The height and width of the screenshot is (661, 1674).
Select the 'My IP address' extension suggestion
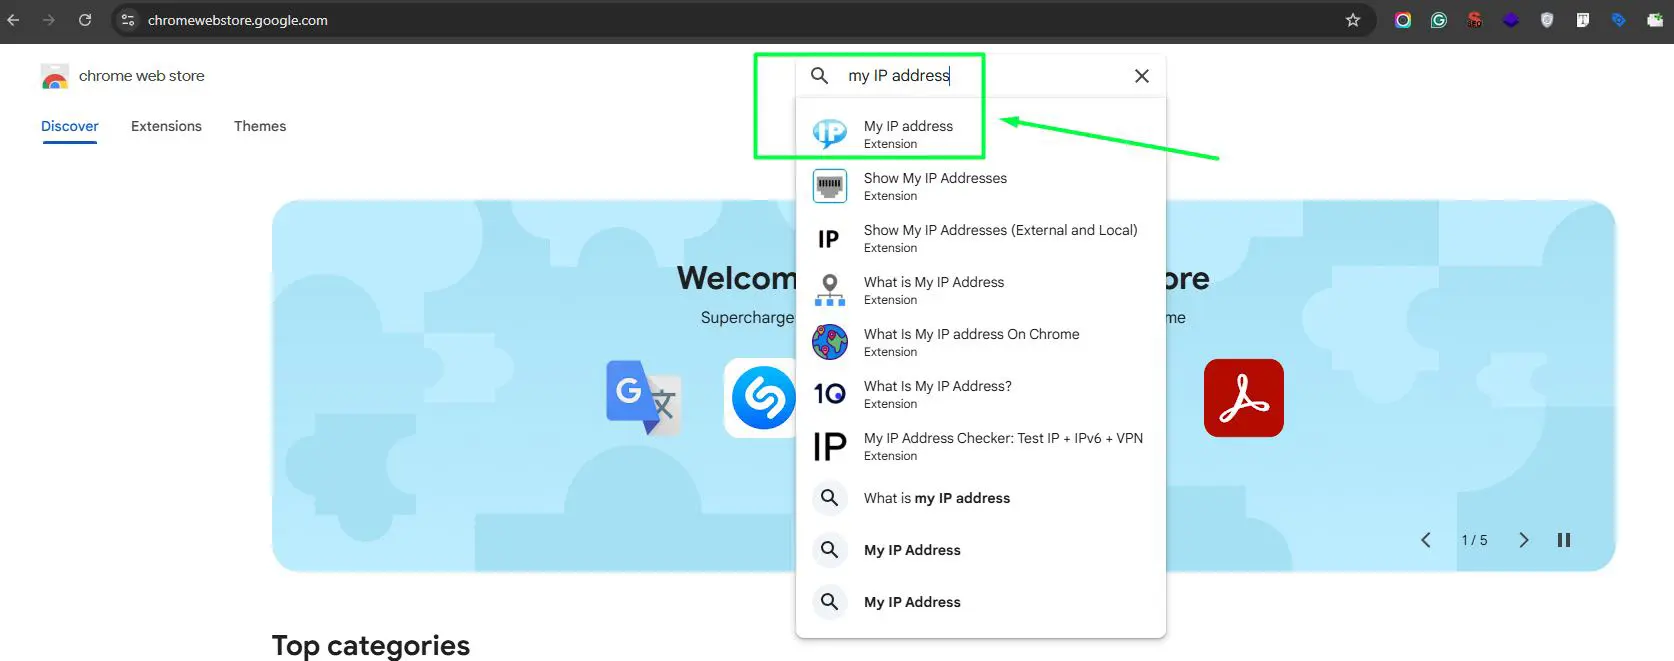pos(980,134)
